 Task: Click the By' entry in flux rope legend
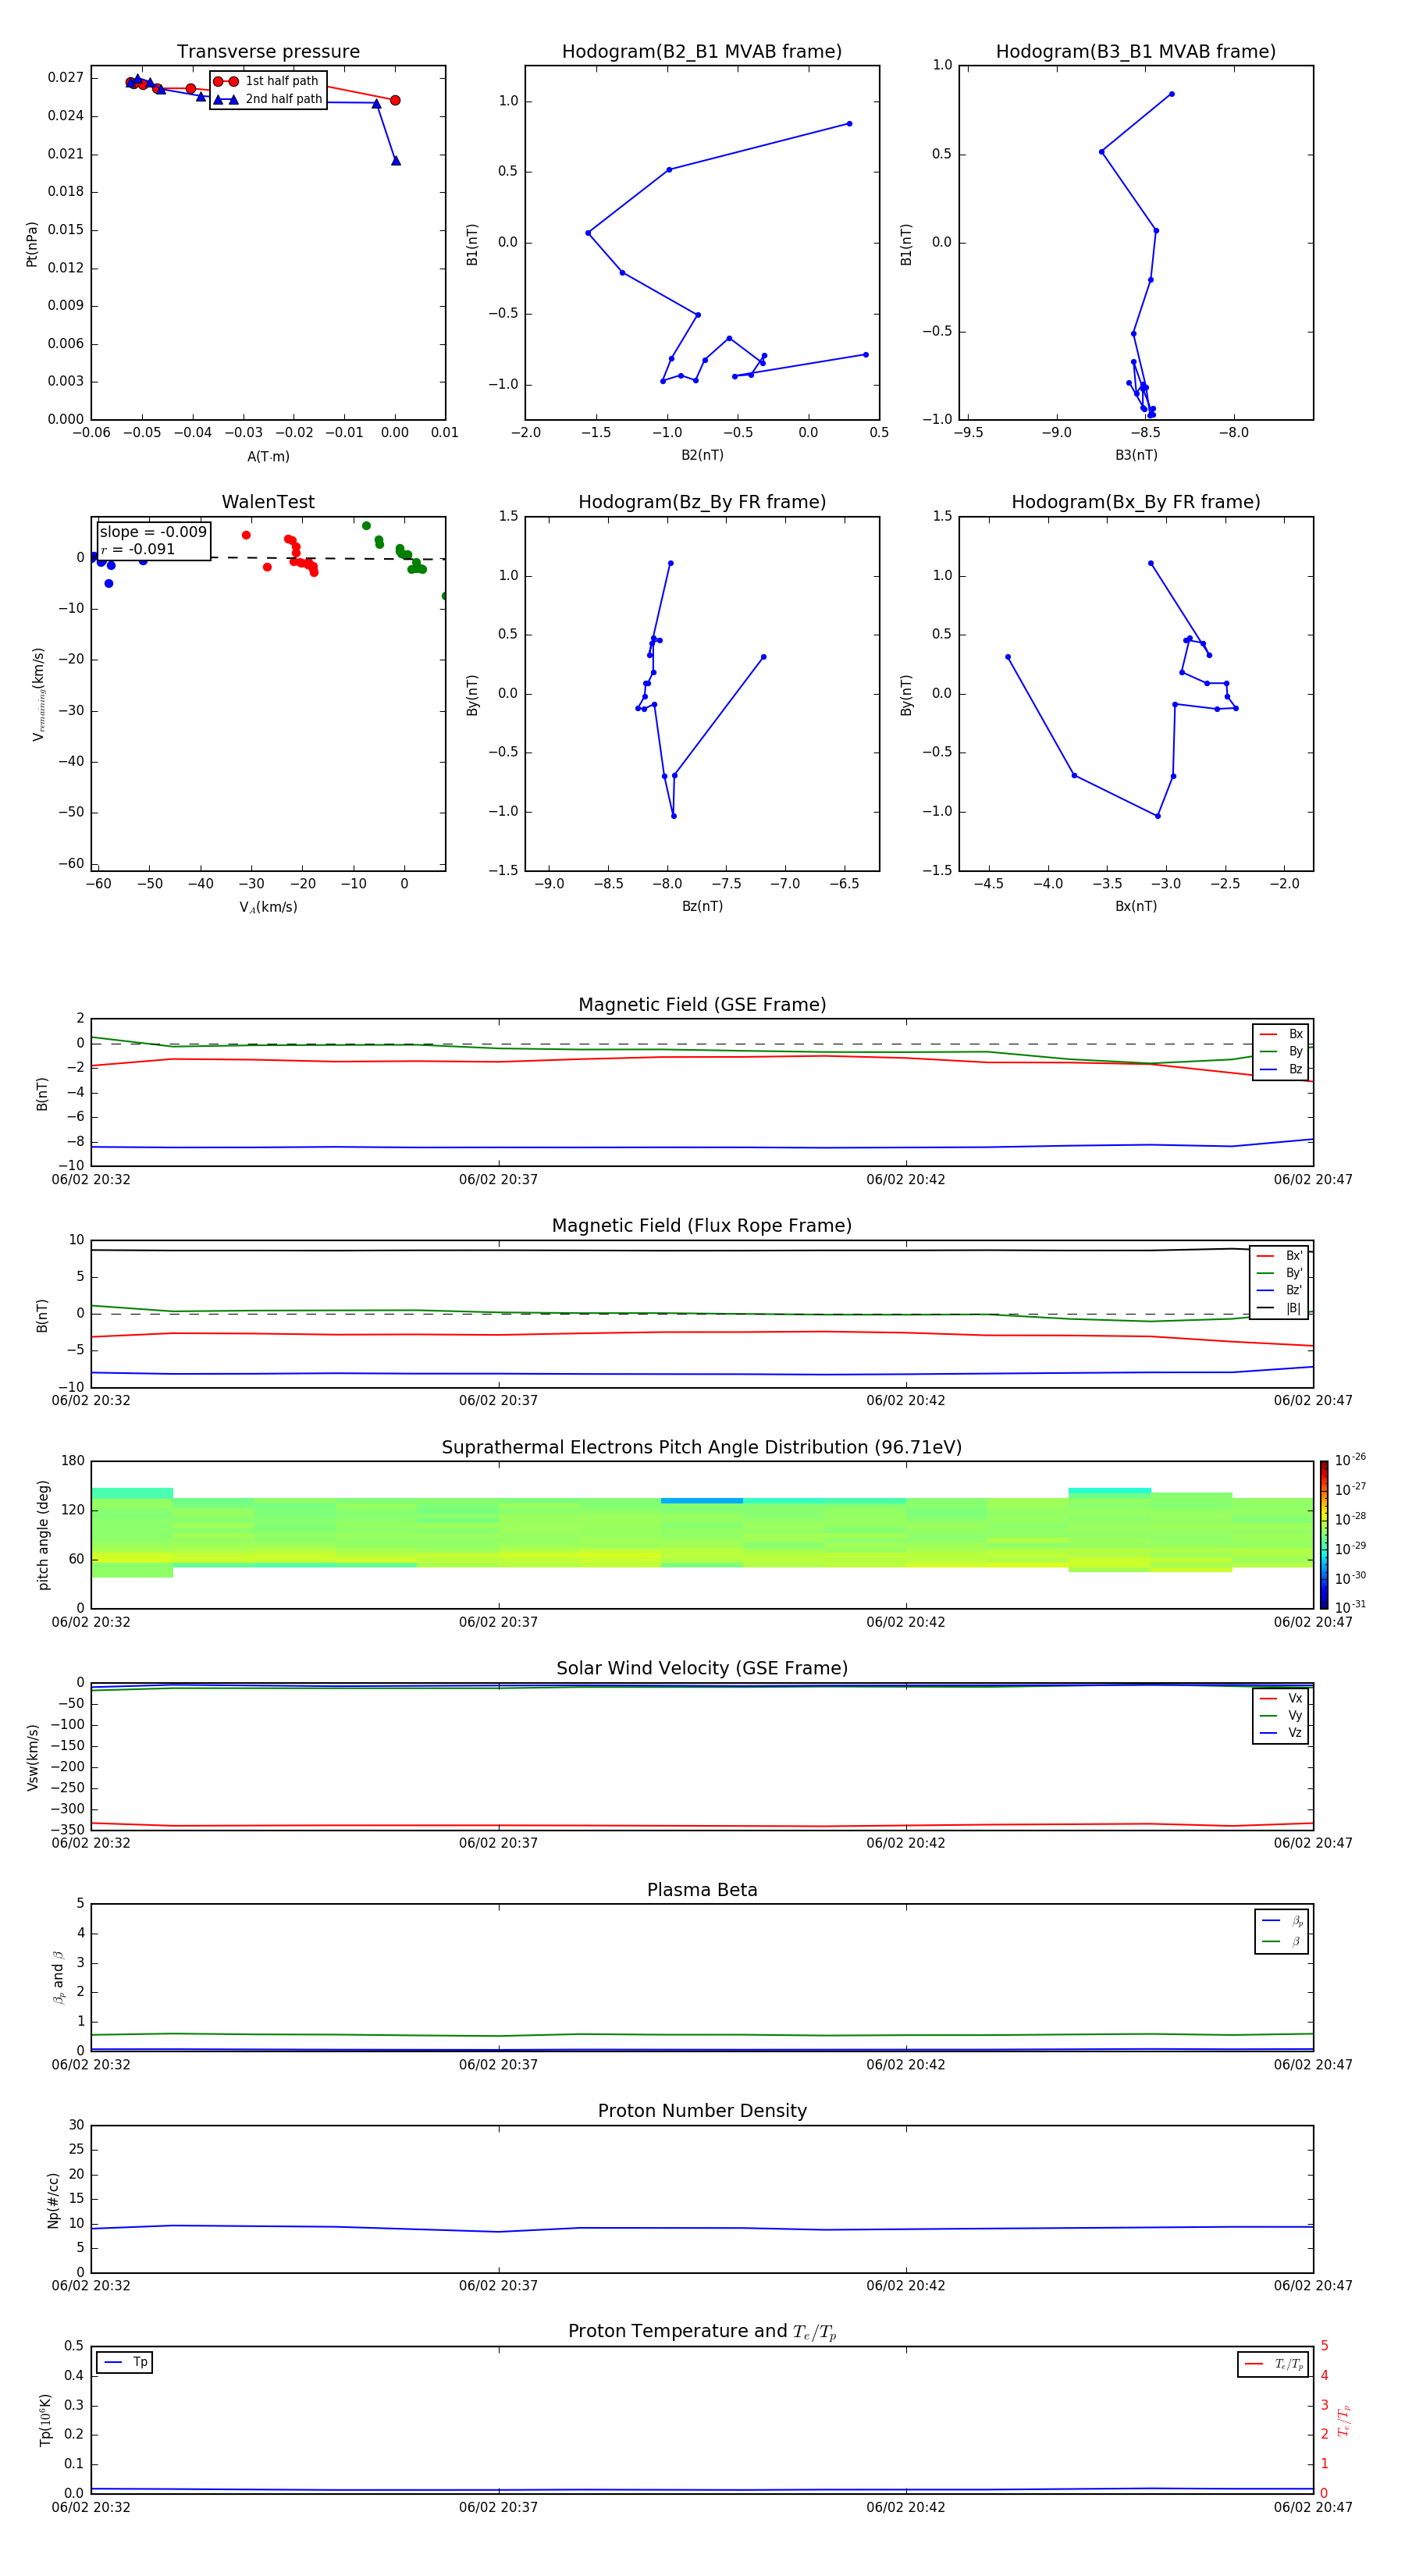pyautogui.click(x=1279, y=1273)
